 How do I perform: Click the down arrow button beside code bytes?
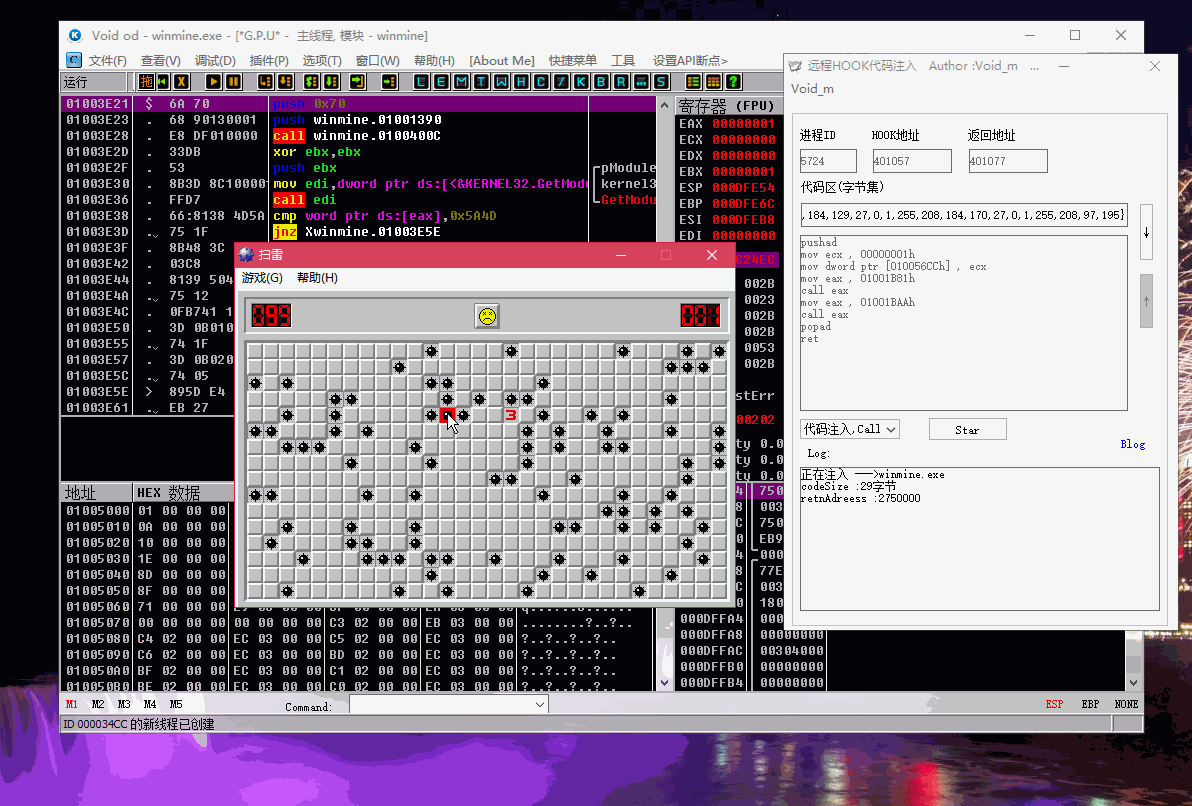(1146, 233)
